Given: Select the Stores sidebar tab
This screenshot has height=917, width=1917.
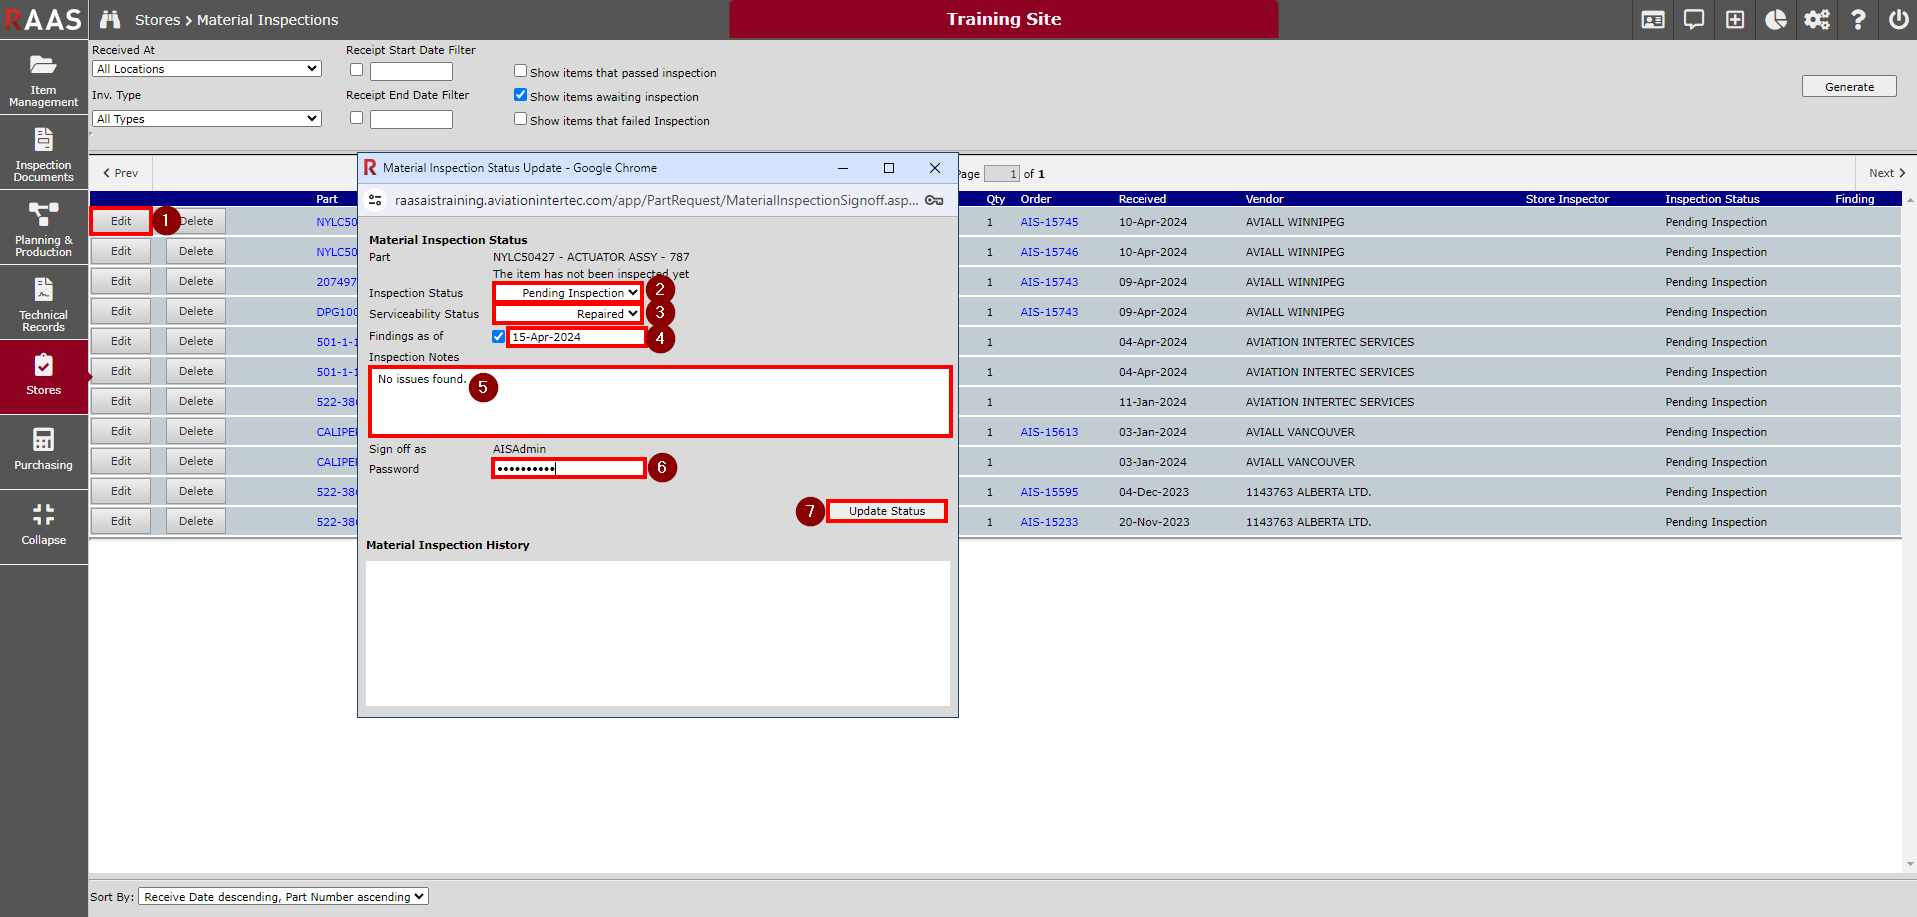Looking at the screenshot, I should (x=43, y=376).
